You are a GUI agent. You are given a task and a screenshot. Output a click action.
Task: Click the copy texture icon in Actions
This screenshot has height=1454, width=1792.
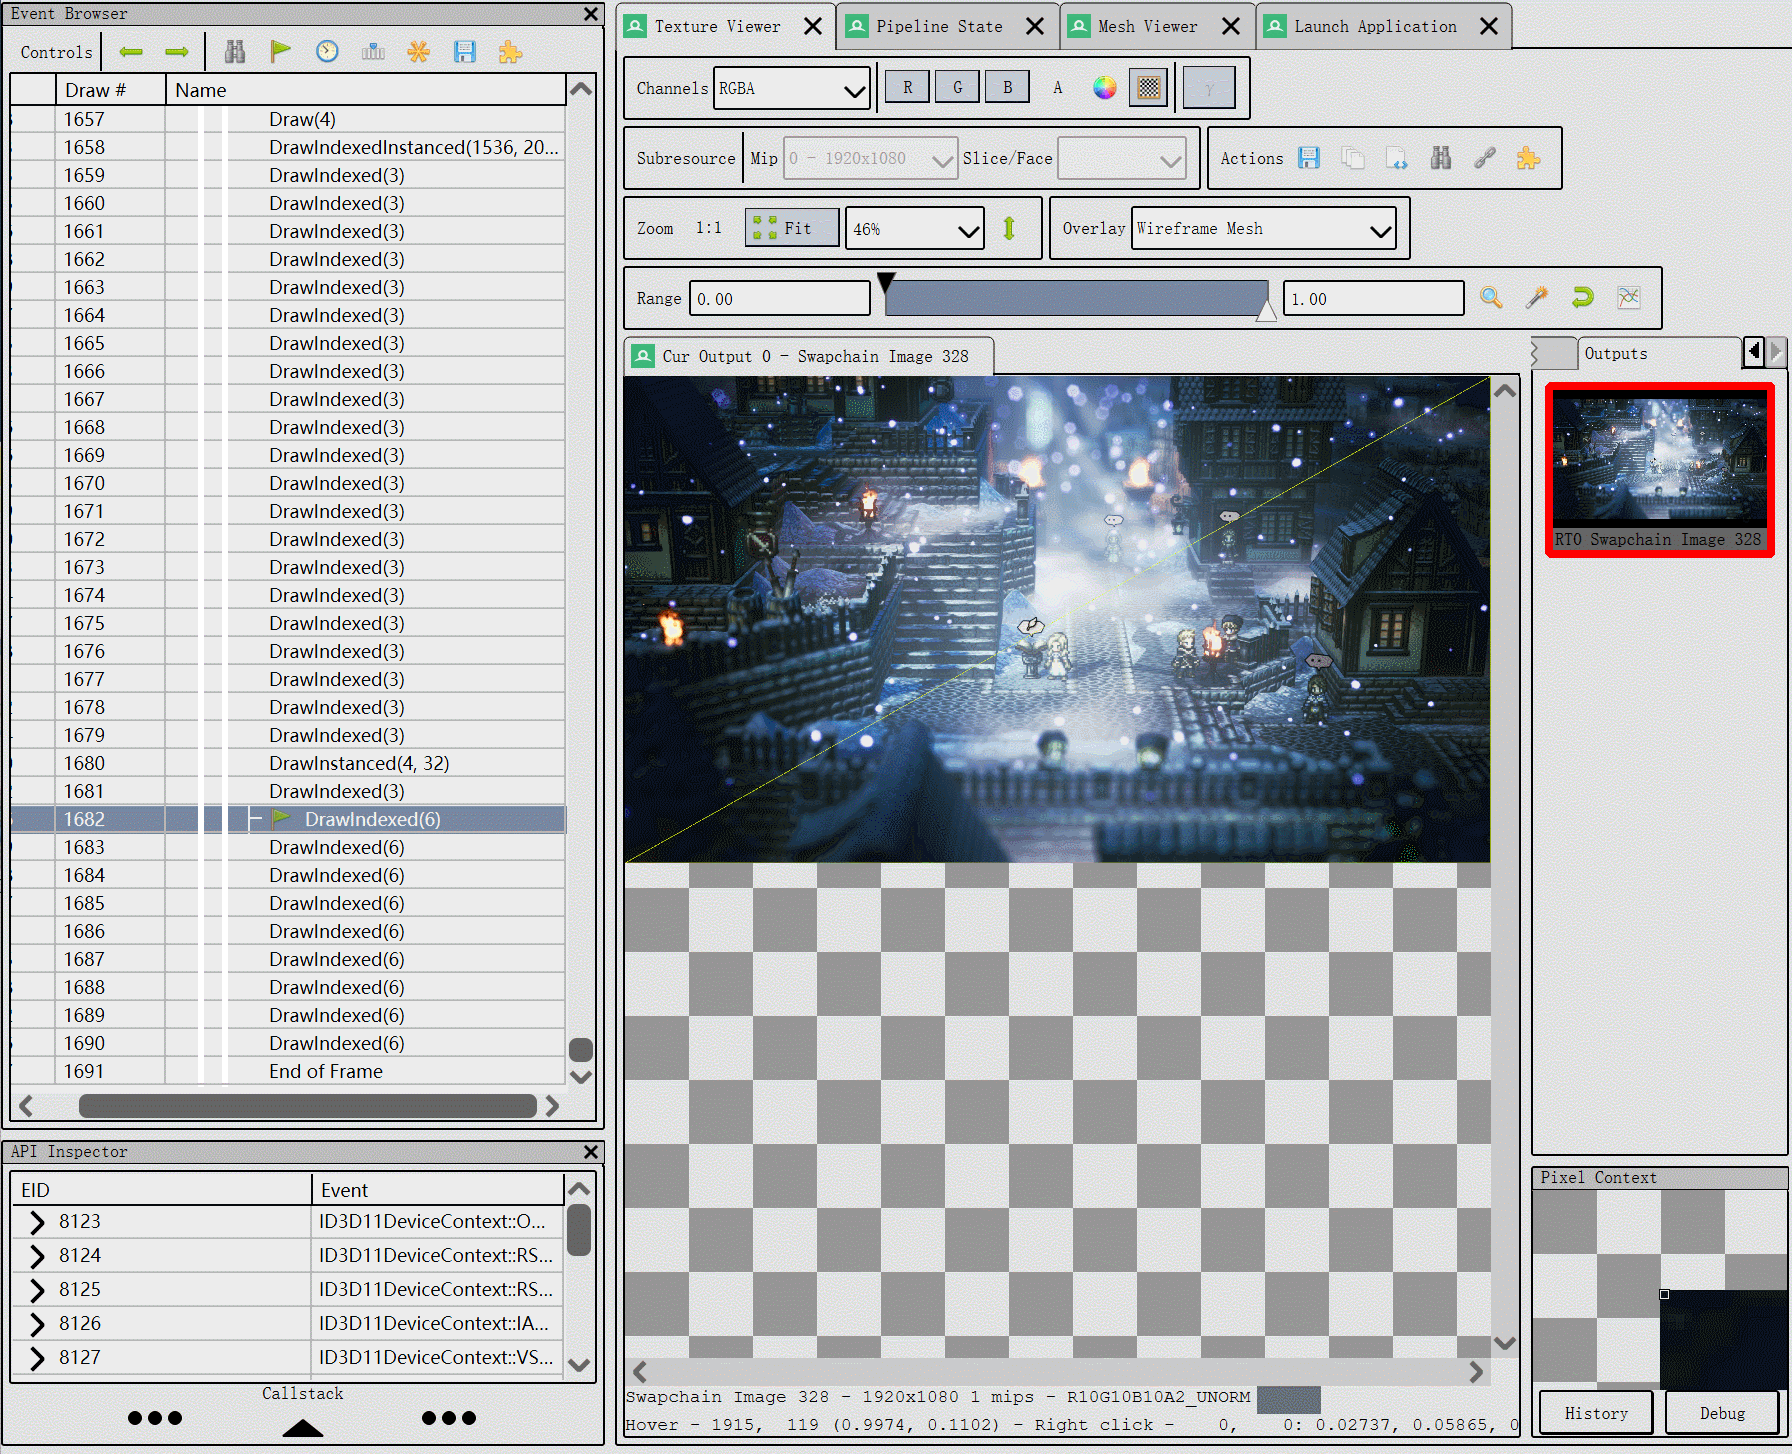(x=1353, y=158)
